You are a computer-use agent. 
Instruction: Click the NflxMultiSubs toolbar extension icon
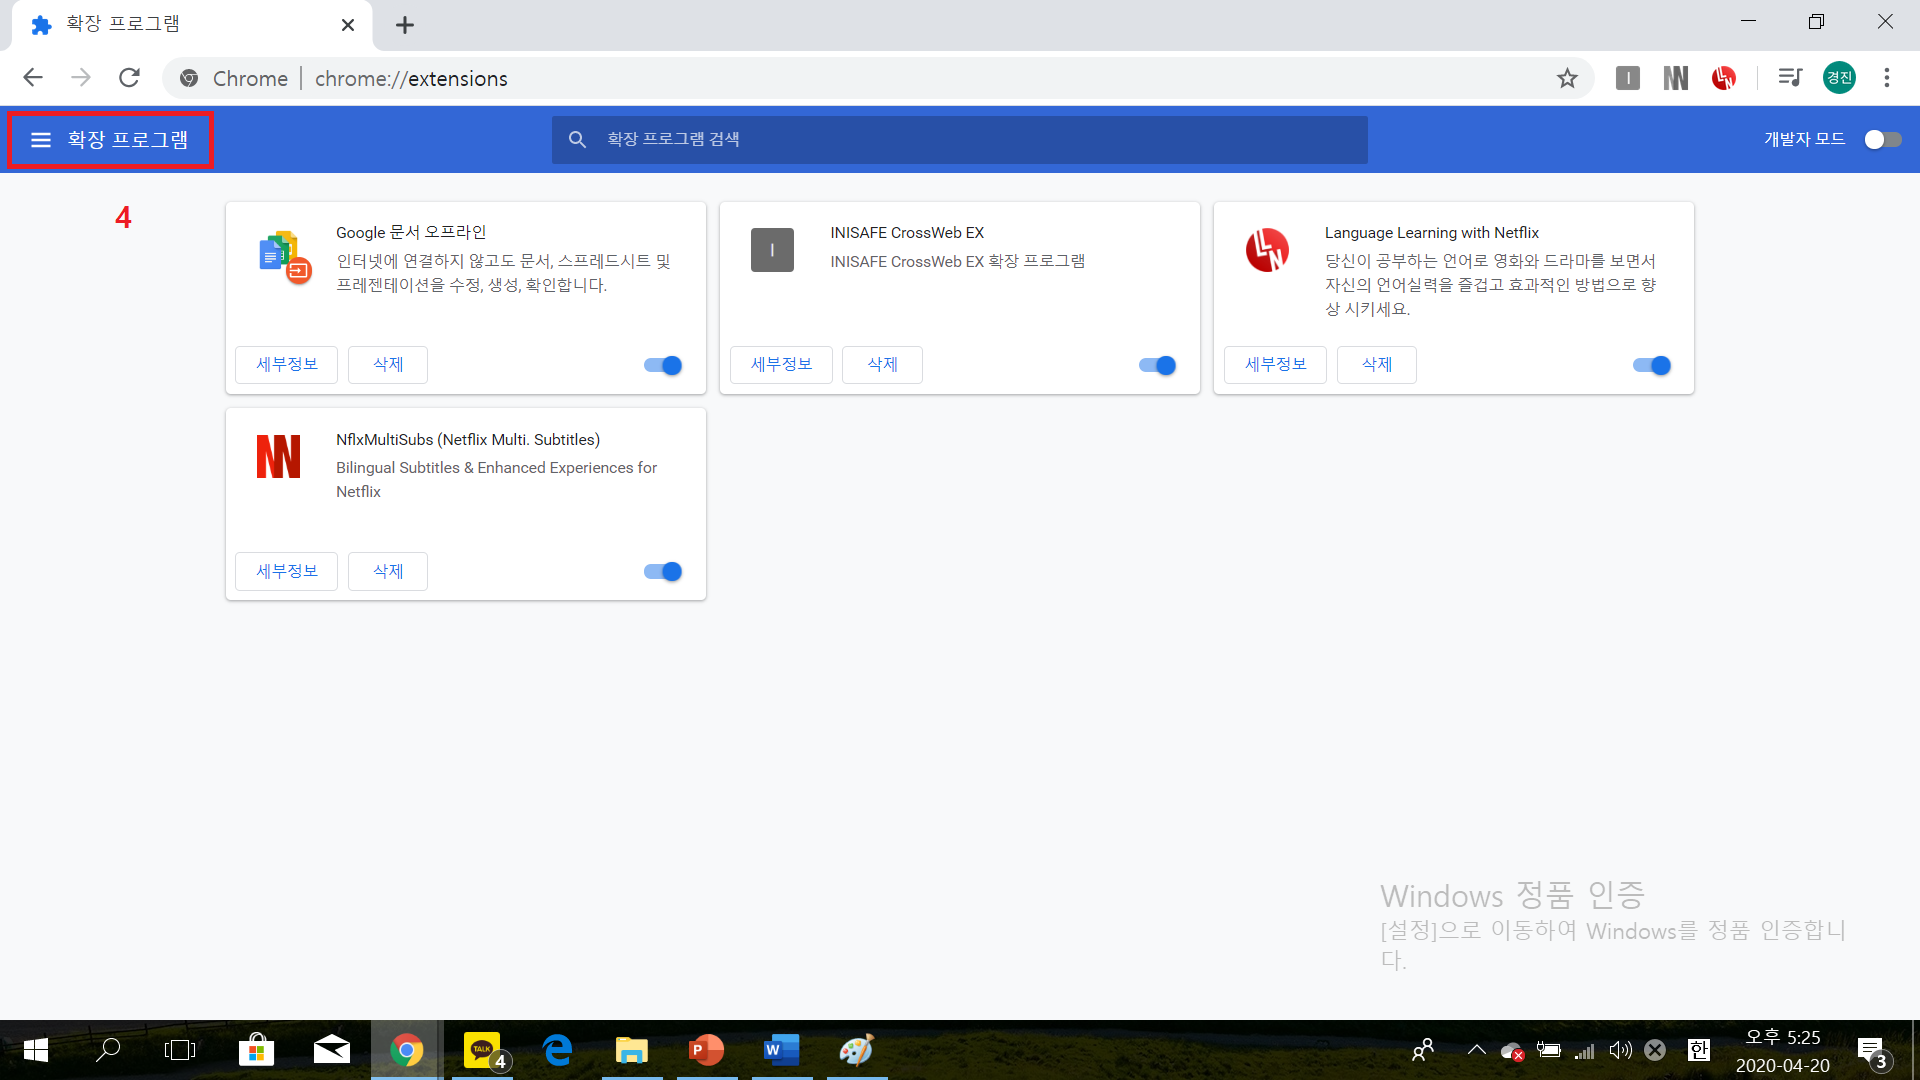[1675, 78]
